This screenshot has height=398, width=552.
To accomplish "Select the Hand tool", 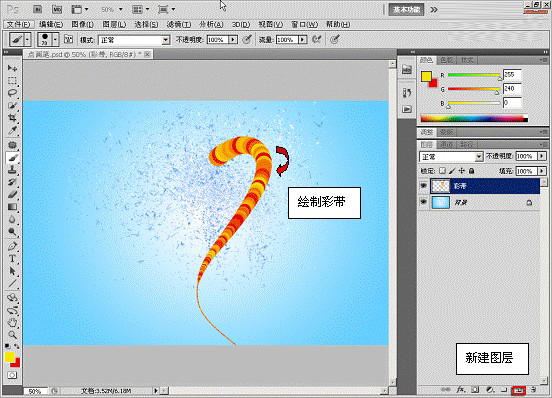I will click(x=12, y=322).
